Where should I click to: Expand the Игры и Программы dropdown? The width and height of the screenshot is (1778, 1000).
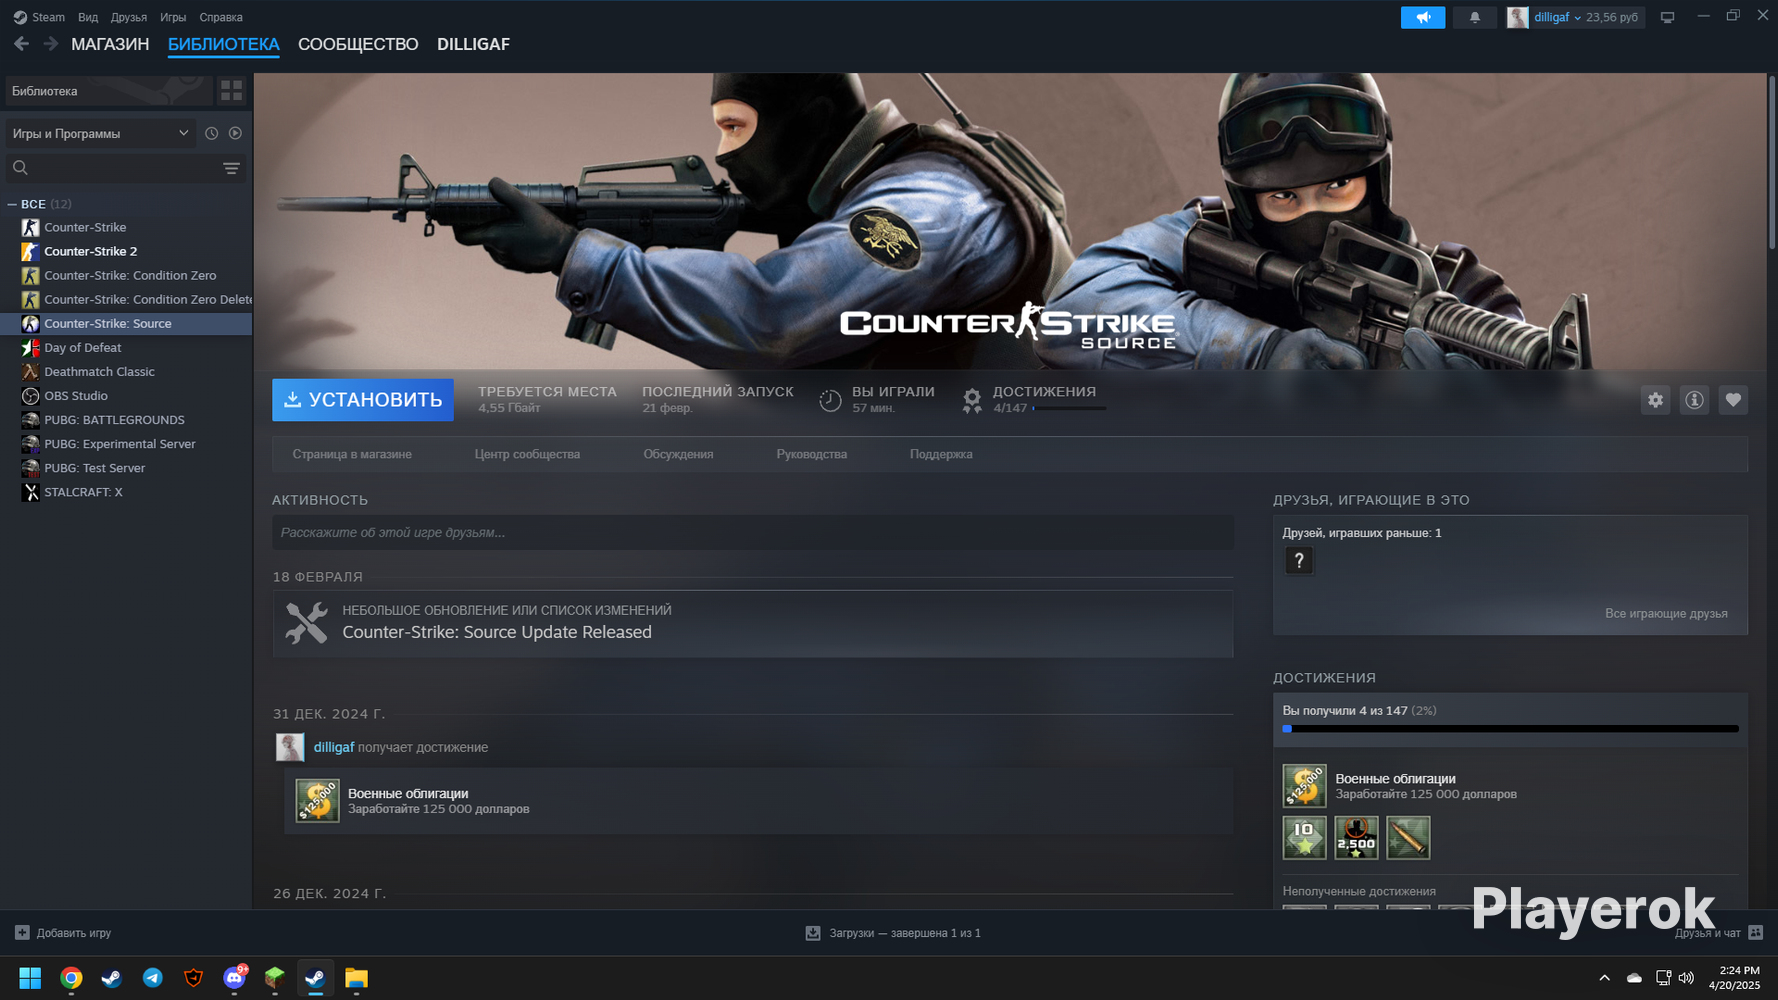pos(100,133)
